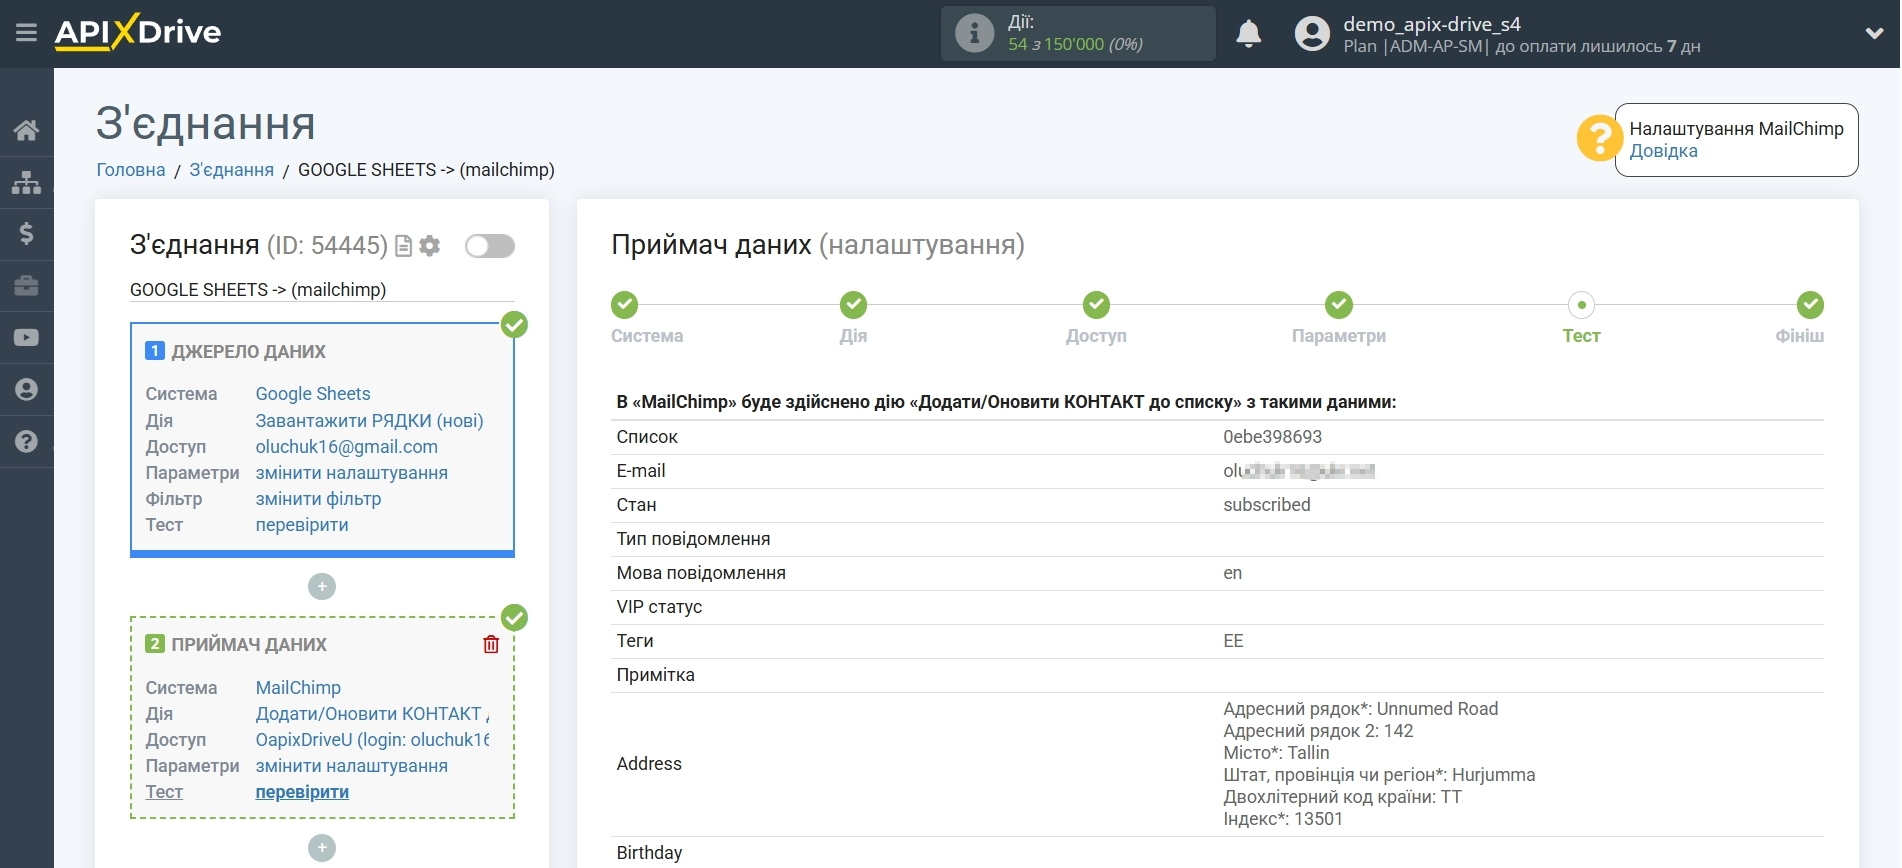Go to Параметри step
The width and height of the screenshot is (1902, 868).
click(1339, 305)
